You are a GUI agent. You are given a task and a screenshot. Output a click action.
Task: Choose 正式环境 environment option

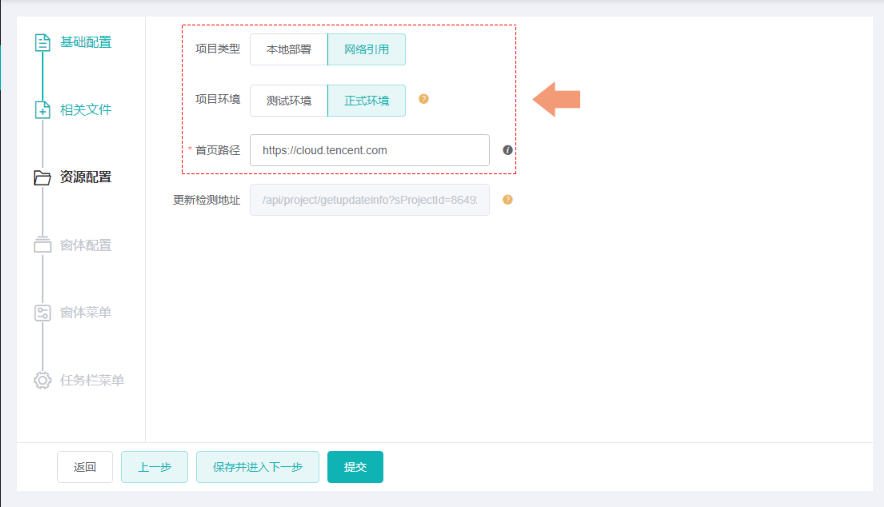[366, 100]
